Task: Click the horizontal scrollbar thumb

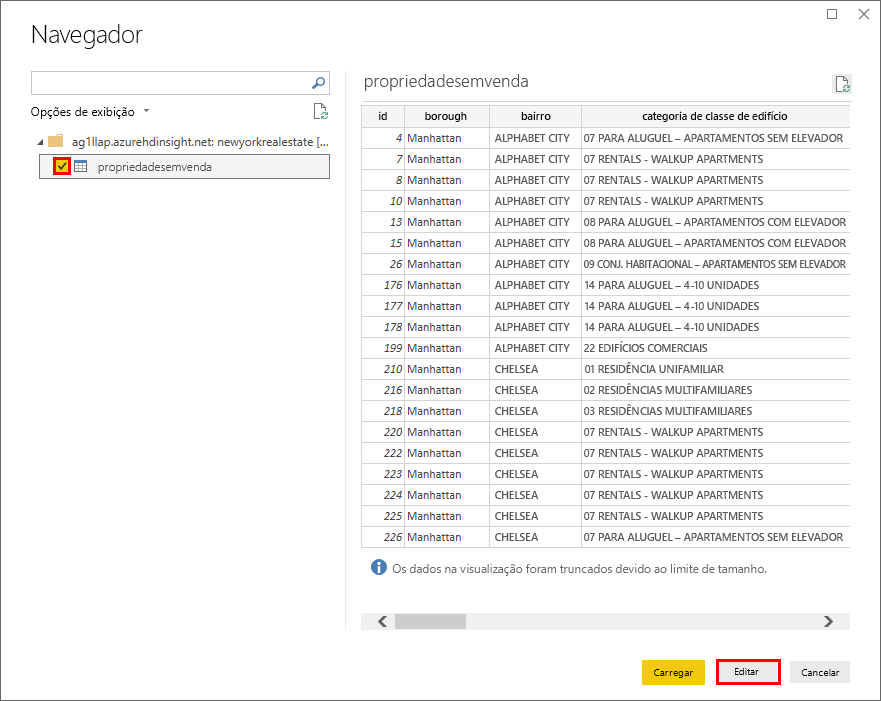Action: click(430, 621)
